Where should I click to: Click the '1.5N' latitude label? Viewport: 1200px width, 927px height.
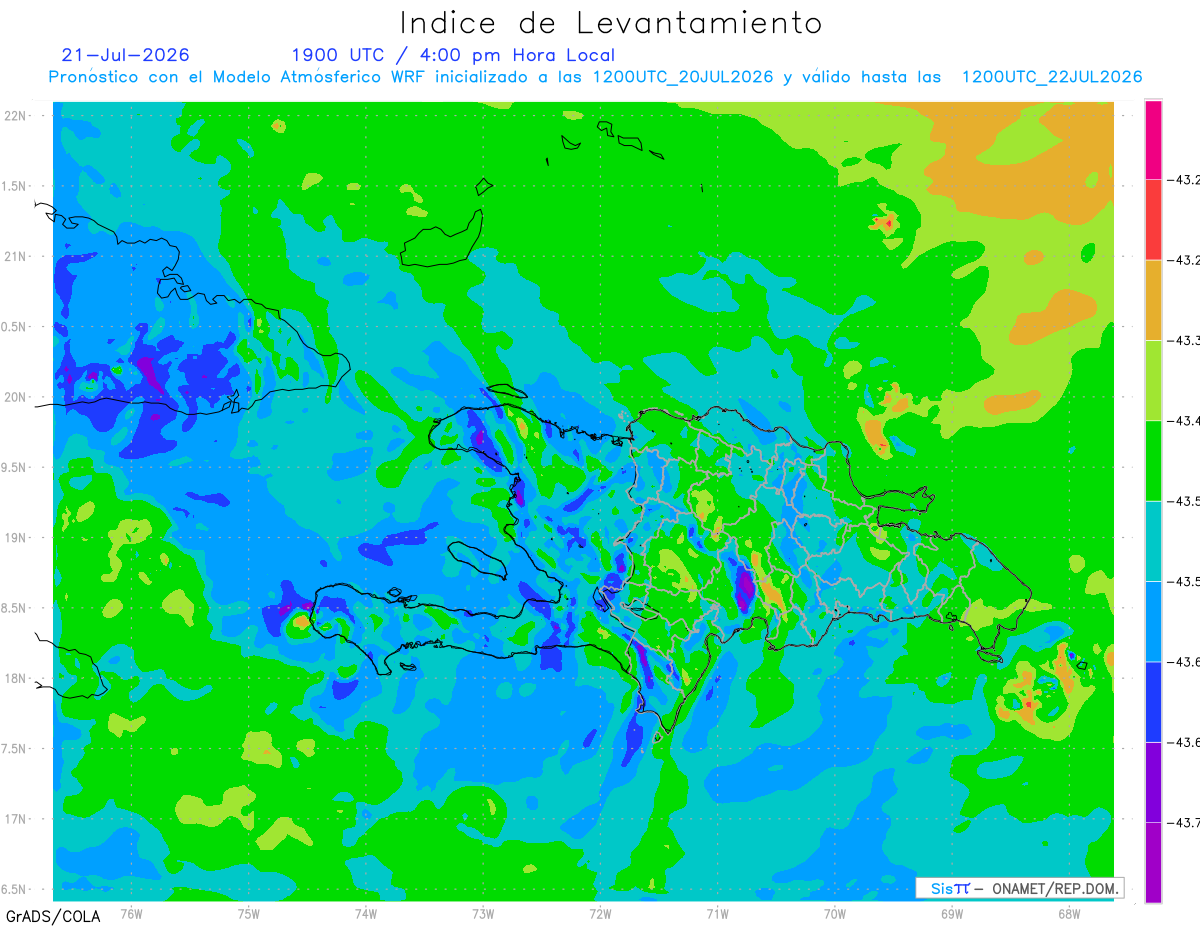click(15, 186)
